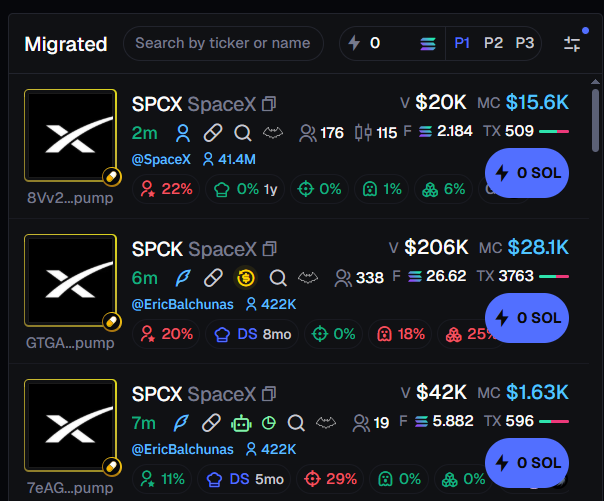Click holders icon showing 176

coord(307,134)
